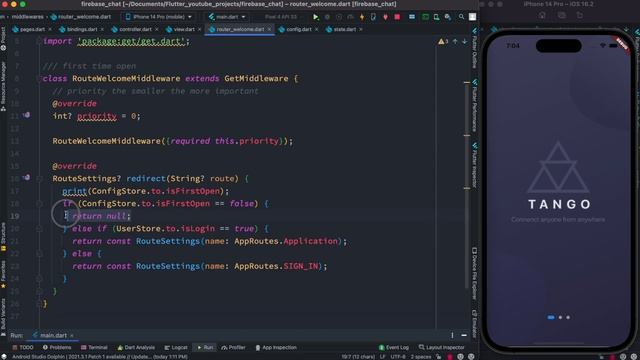Open the Flutter Outline side panel
Screen dimensions: 640x360
coord(474,48)
